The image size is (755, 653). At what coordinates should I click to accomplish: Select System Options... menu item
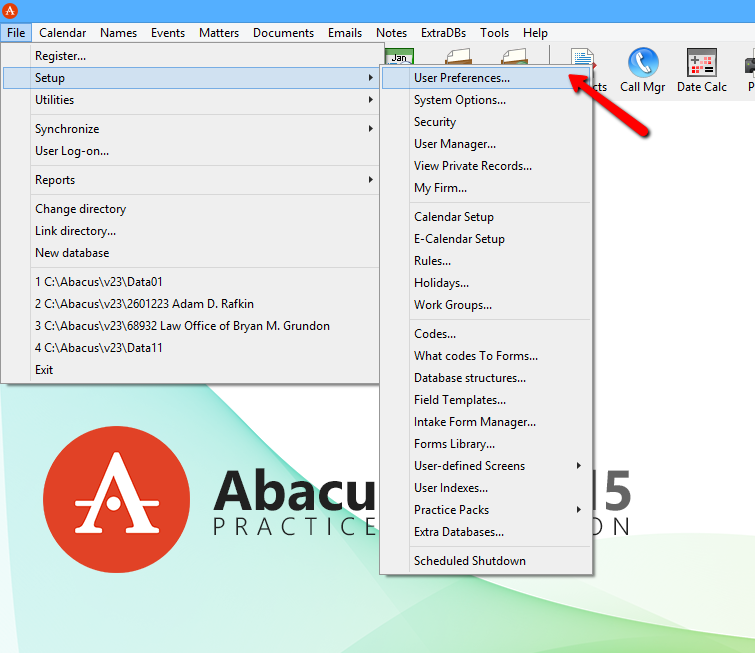(486, 100)
